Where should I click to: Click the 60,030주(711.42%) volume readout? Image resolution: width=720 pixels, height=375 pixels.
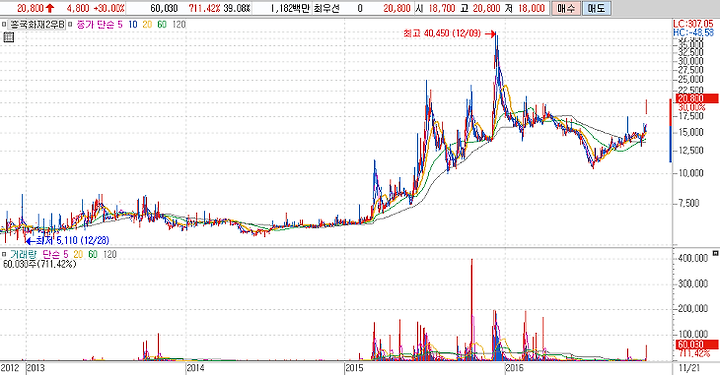click(39, 264)
